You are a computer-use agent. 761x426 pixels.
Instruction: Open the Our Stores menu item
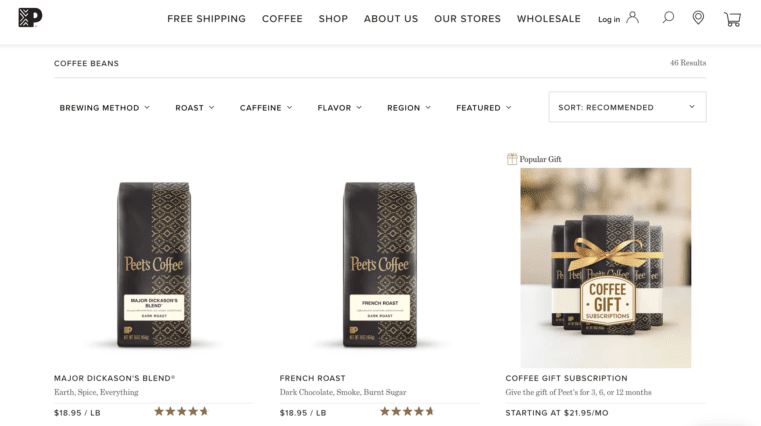(x=467, y=19)
